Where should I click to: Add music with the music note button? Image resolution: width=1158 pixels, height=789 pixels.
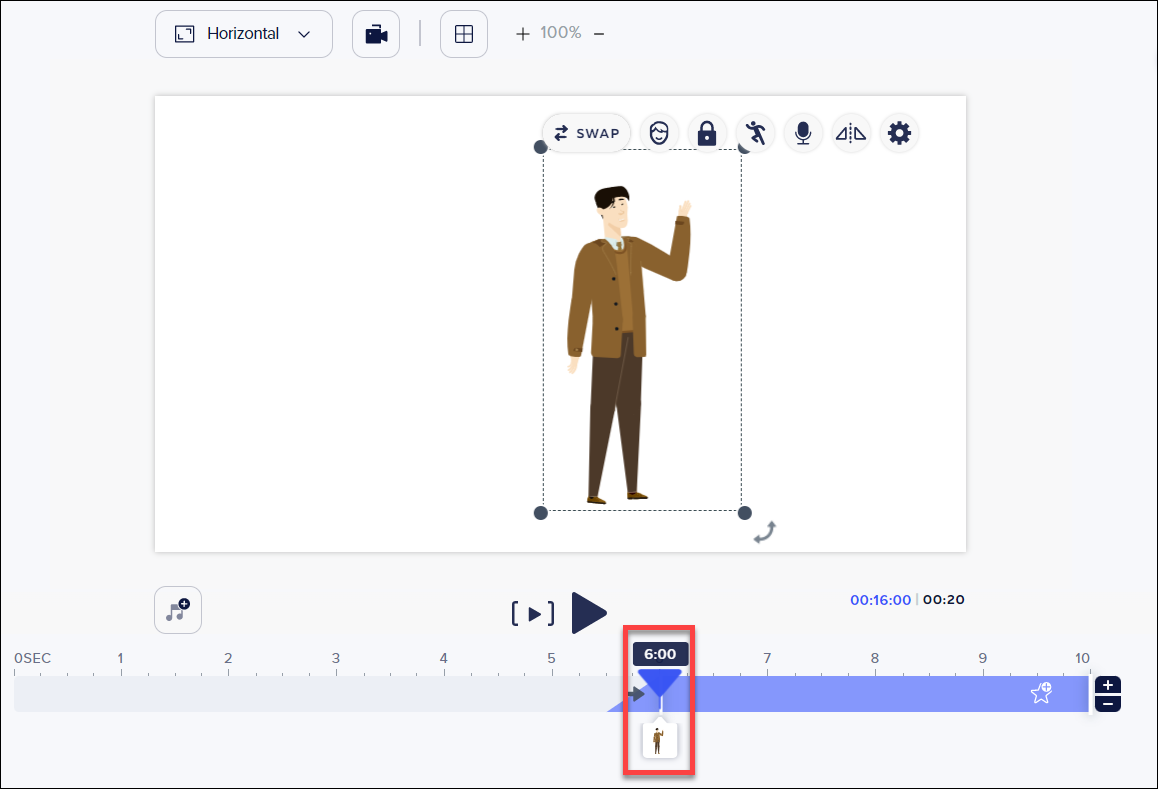(x=178, y=610)
